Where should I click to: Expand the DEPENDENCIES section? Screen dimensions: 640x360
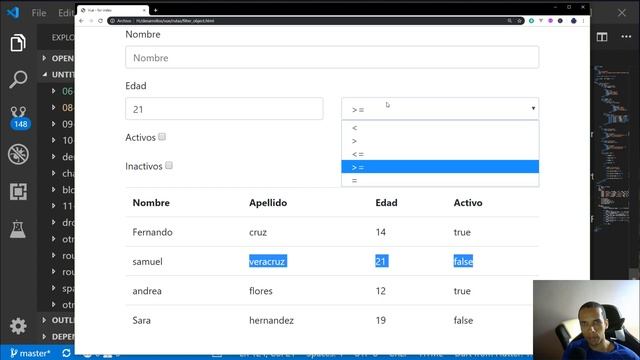[57, 337]
